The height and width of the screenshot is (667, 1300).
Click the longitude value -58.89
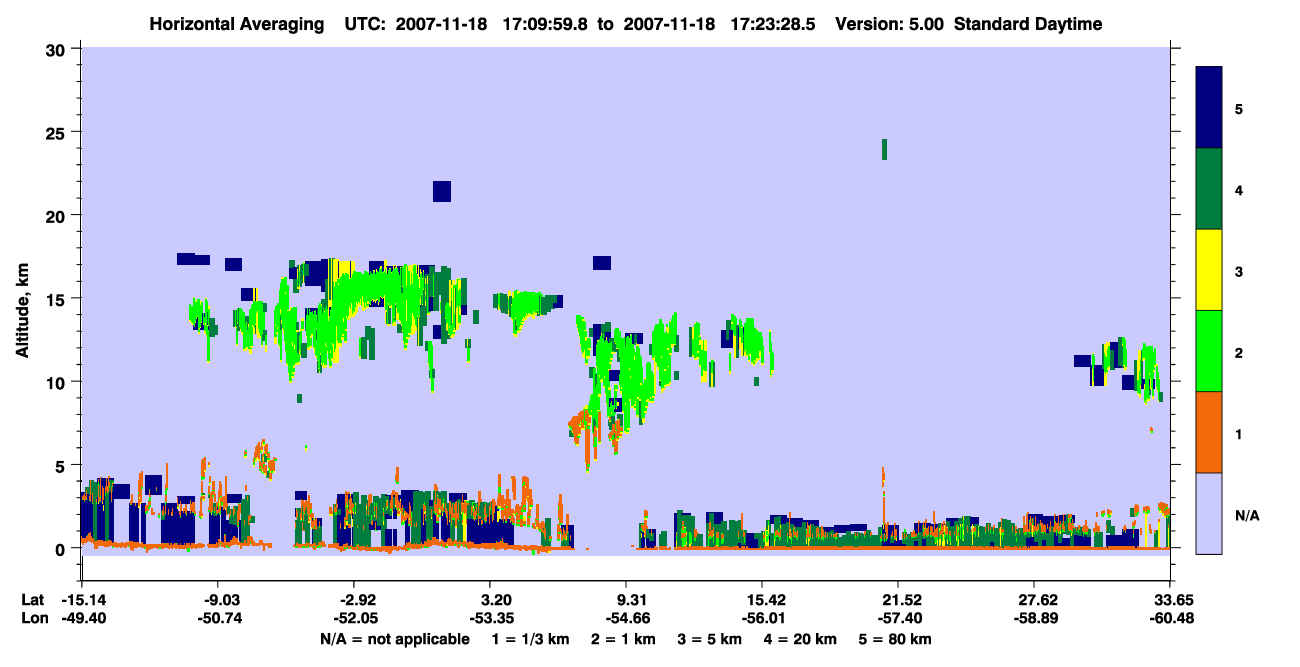point(1035,618)
